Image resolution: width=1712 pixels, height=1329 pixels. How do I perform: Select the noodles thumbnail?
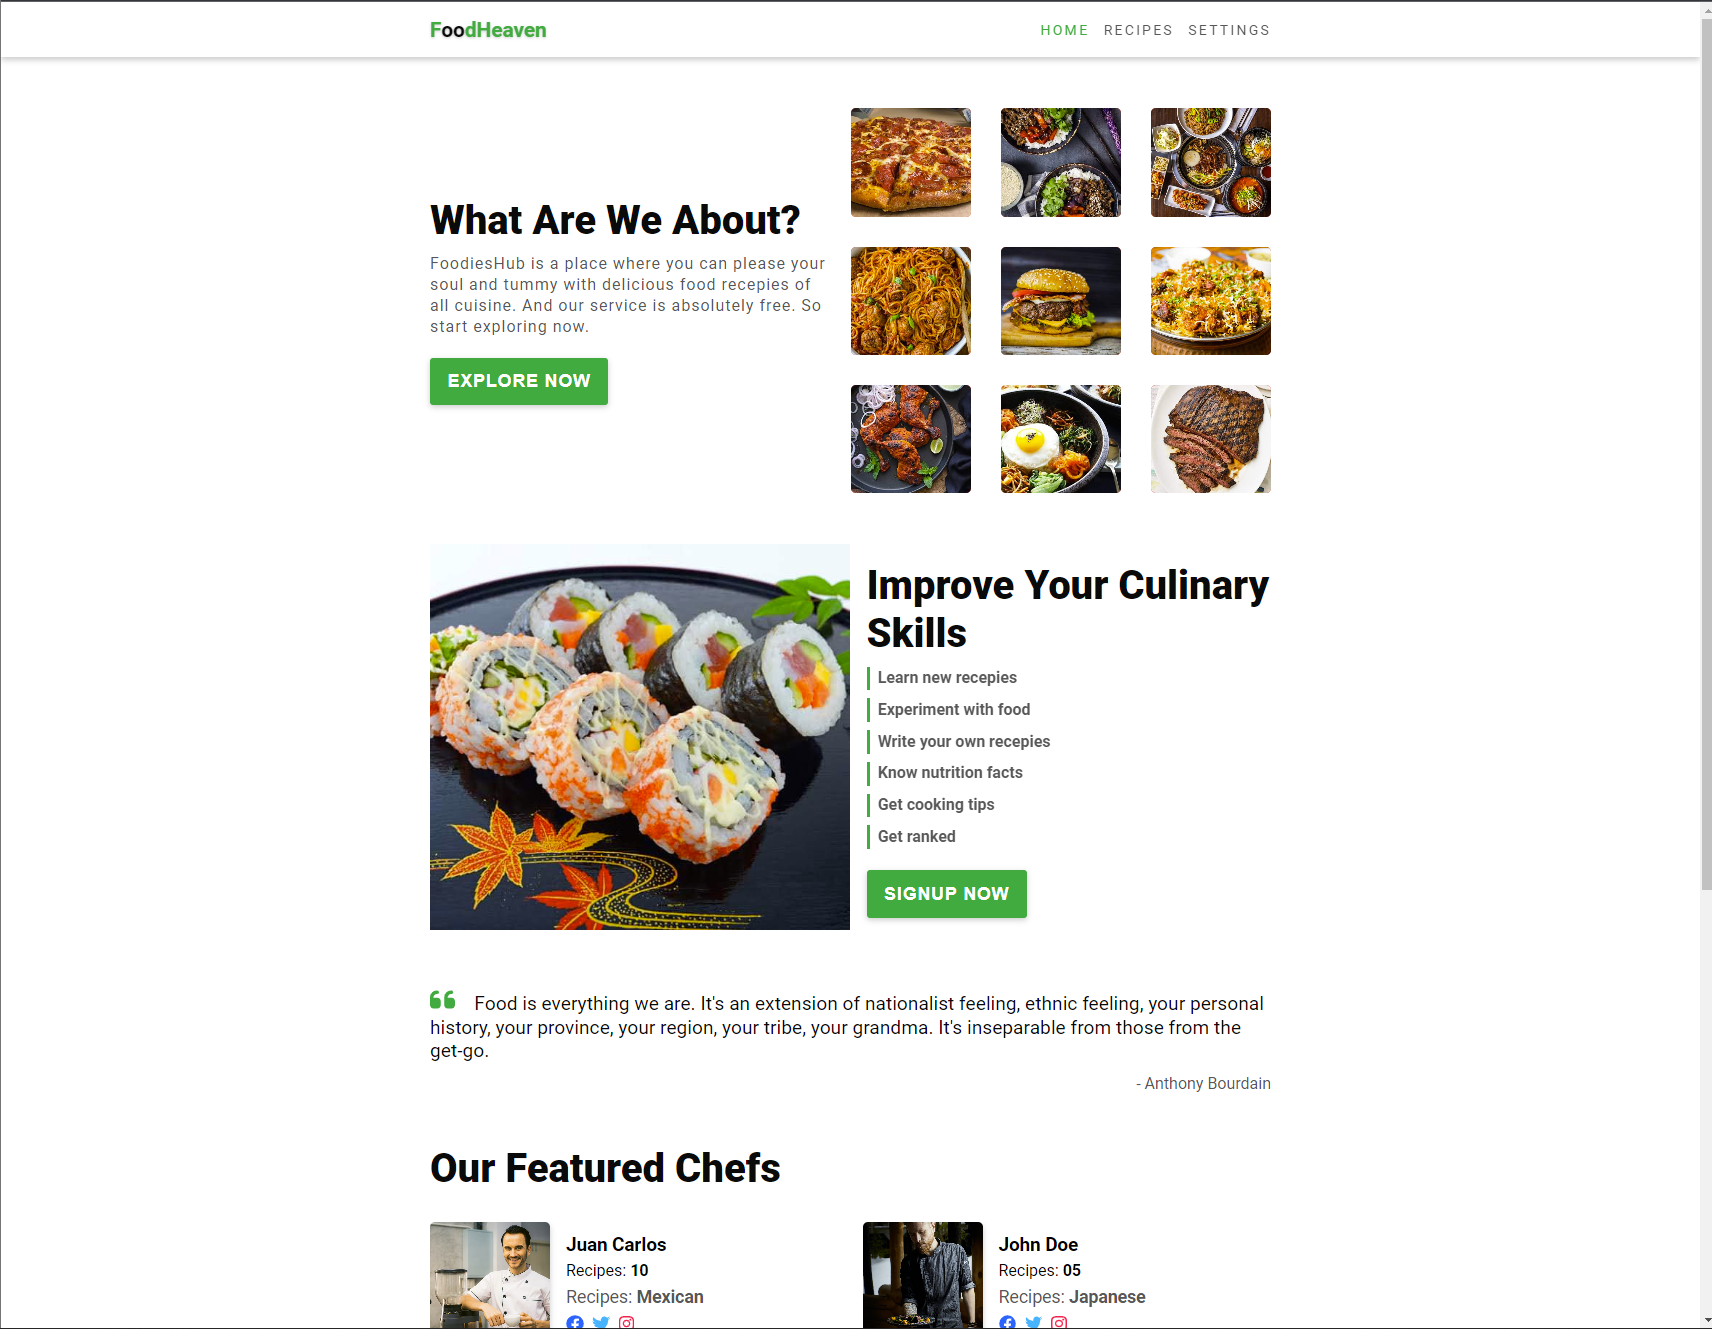click(911, 301)
